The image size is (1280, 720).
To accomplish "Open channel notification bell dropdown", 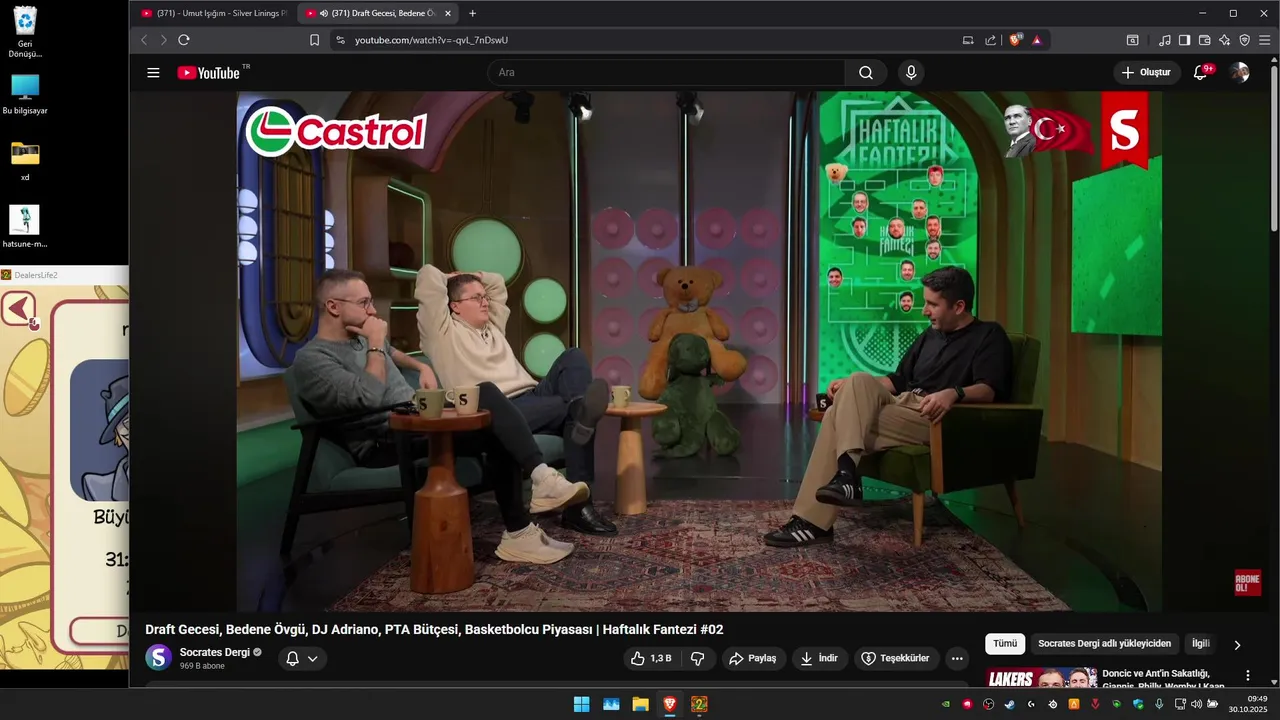I will (302, 658).
